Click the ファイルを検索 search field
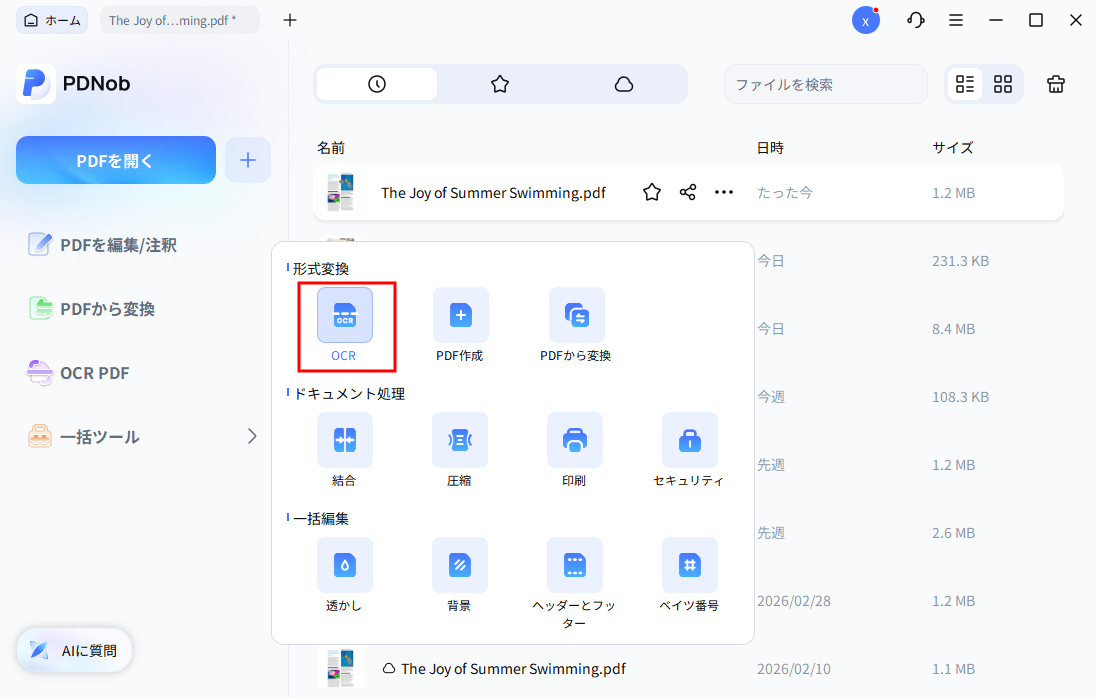 (825, 85)
